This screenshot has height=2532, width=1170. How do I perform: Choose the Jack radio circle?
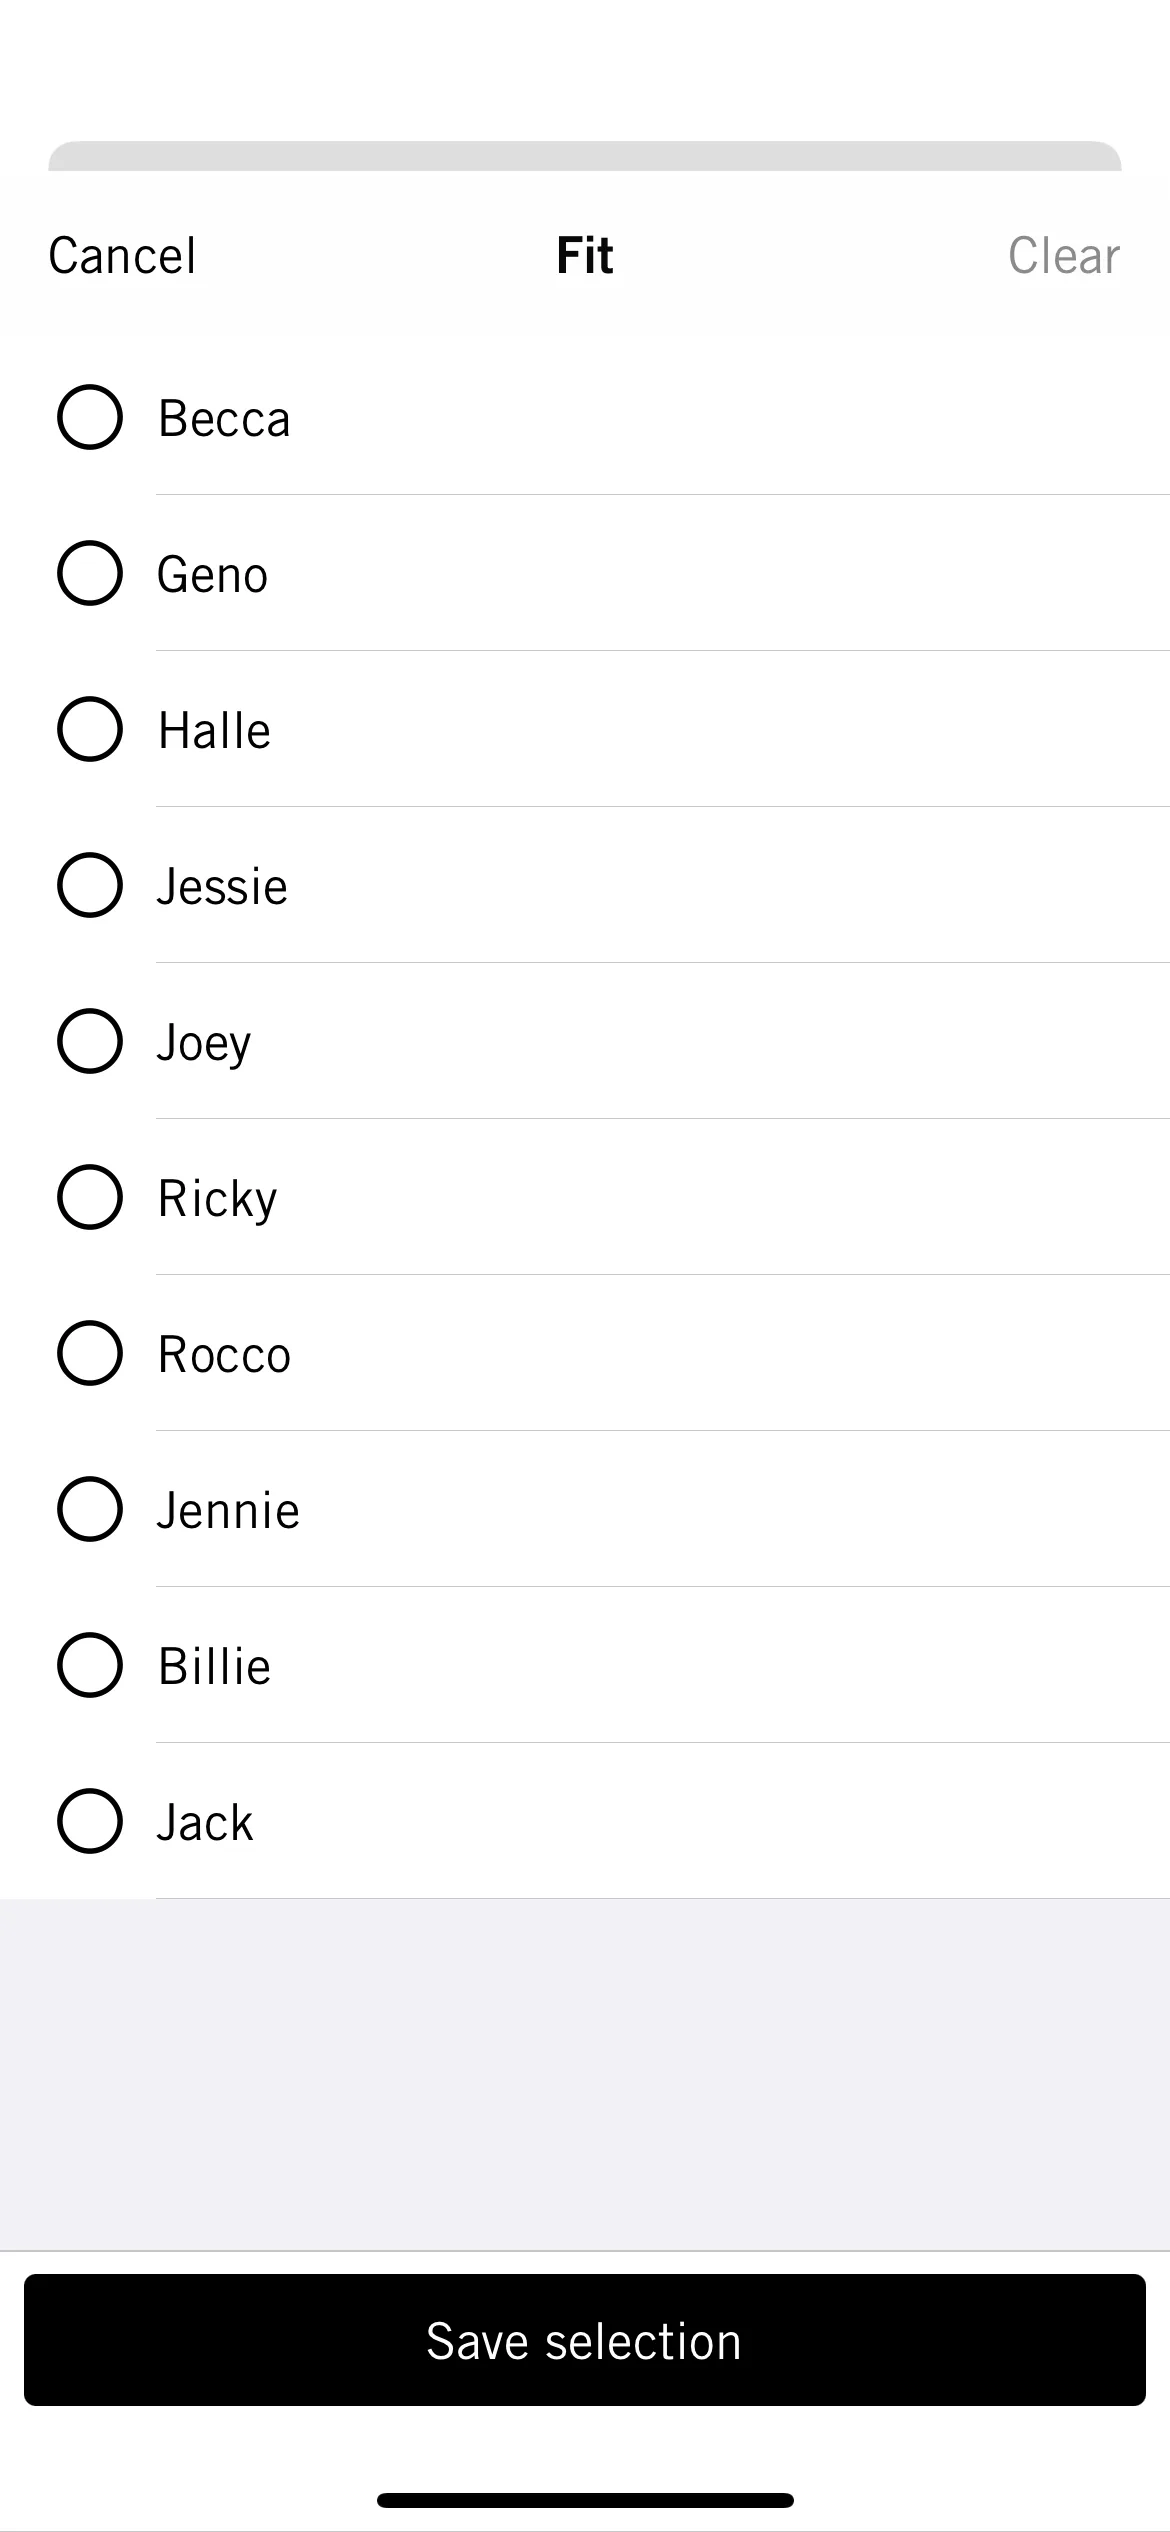point(90,1821)
